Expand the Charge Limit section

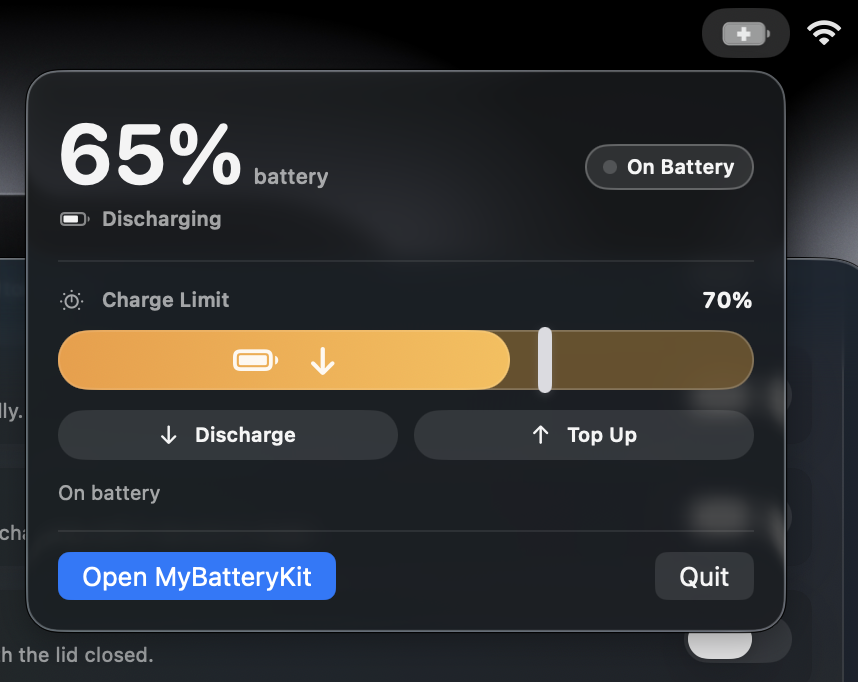[x=165, y=299]
